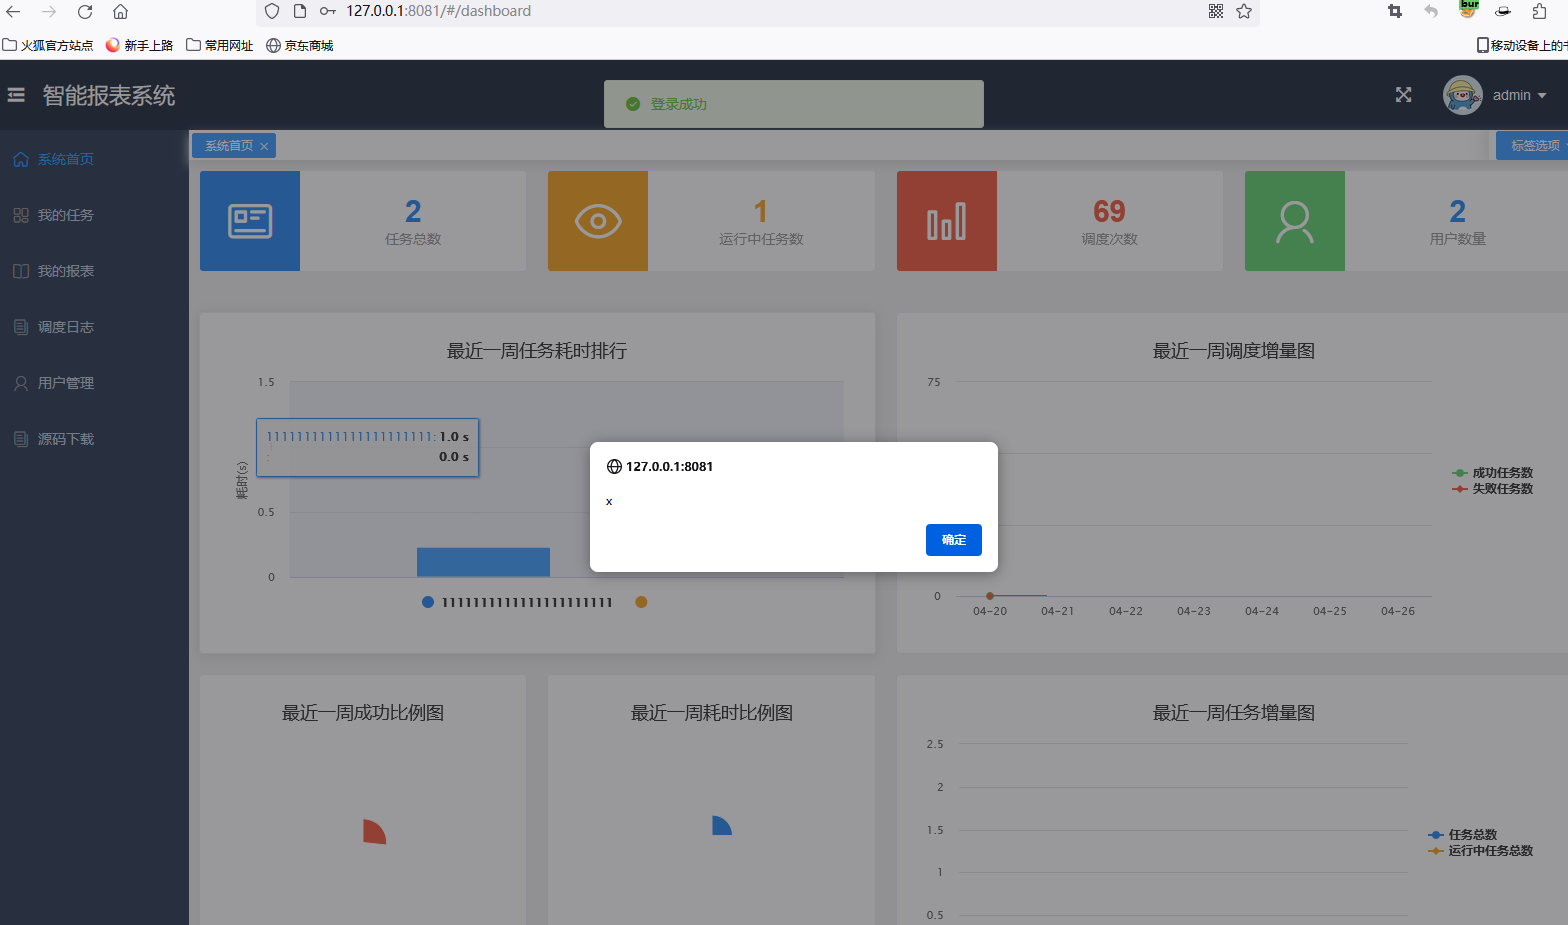Click the screenshot crop icon in toolbar
1568x925 pixels.
click(1395, 11)
